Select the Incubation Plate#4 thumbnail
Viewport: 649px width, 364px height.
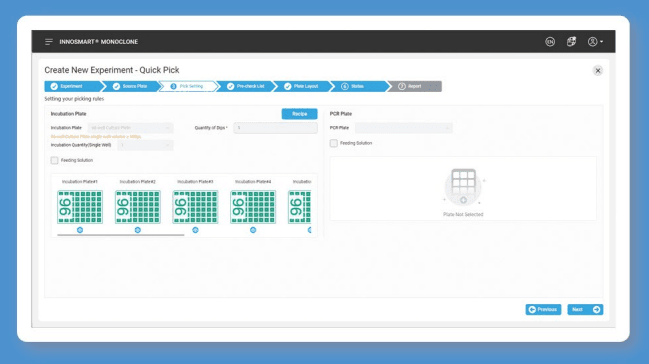[x=253, y=207]
